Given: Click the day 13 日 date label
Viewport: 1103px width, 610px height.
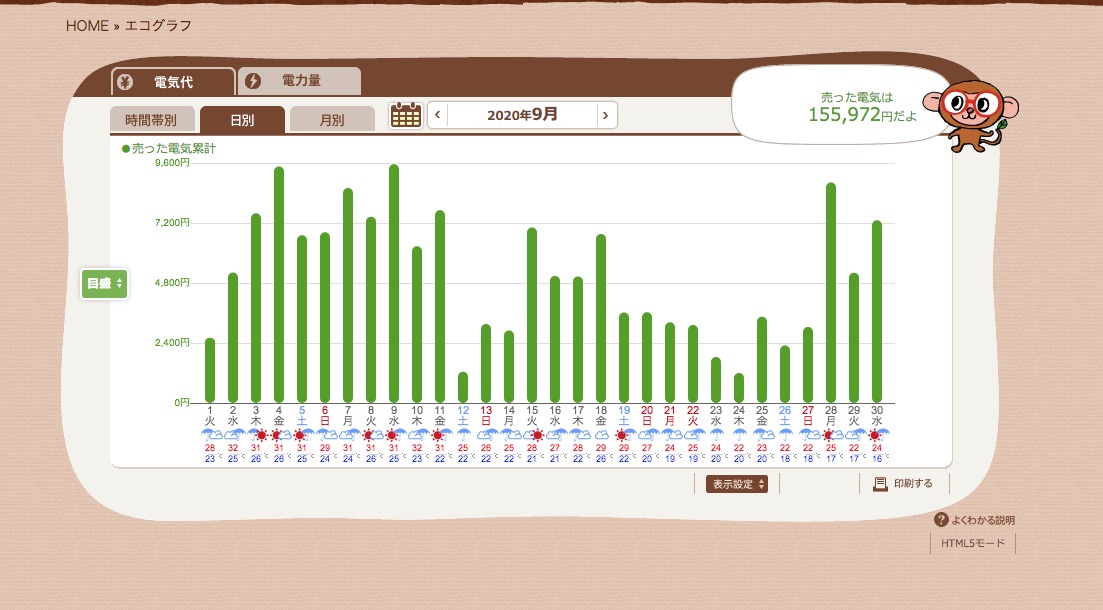Looking at the screenshot, I should [x=486, y=415].
